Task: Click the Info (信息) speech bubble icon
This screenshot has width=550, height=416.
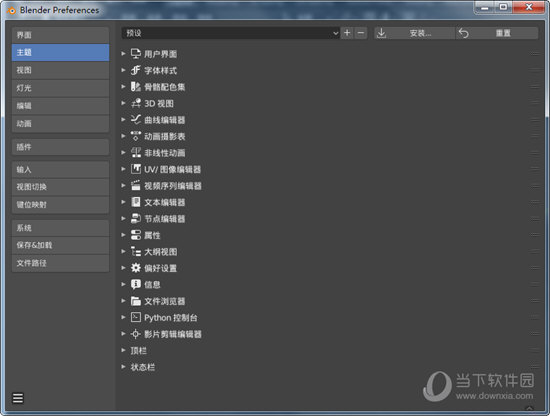Action: pos(135,284)
